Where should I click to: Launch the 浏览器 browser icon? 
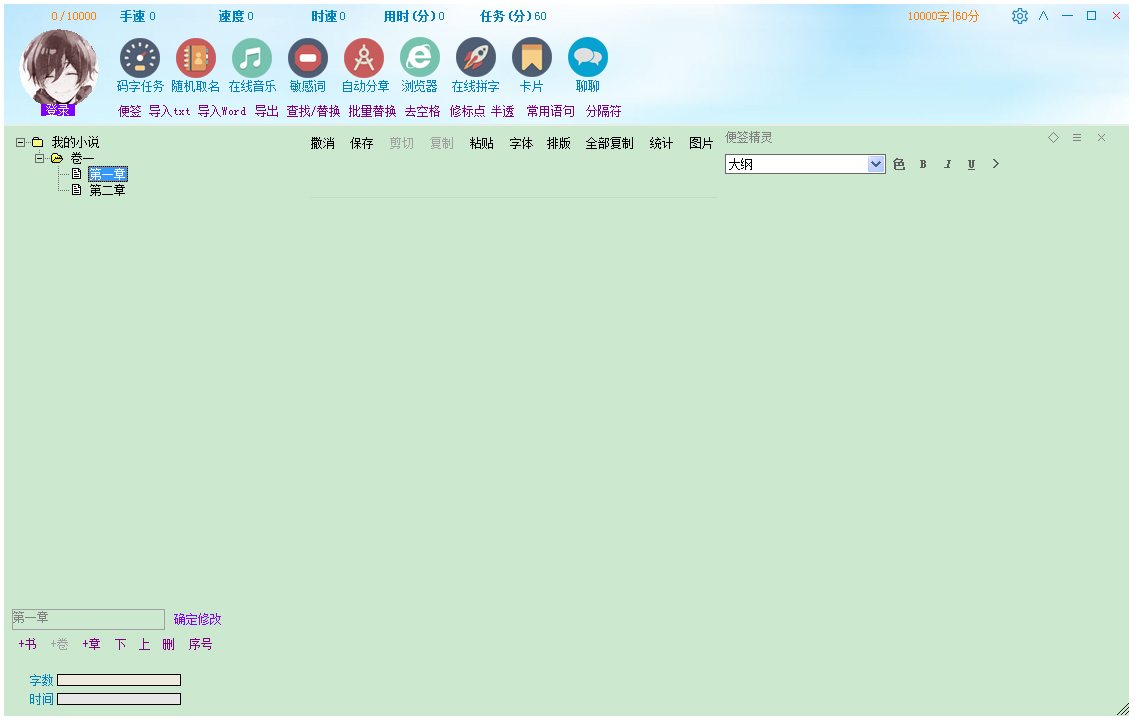pyautogui.click(x=420, y=58)
